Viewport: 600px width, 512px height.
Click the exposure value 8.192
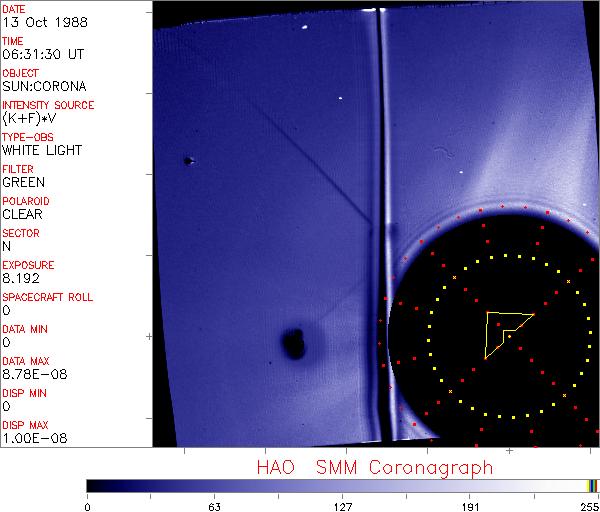pyautogui.click(x=20, y=278)
